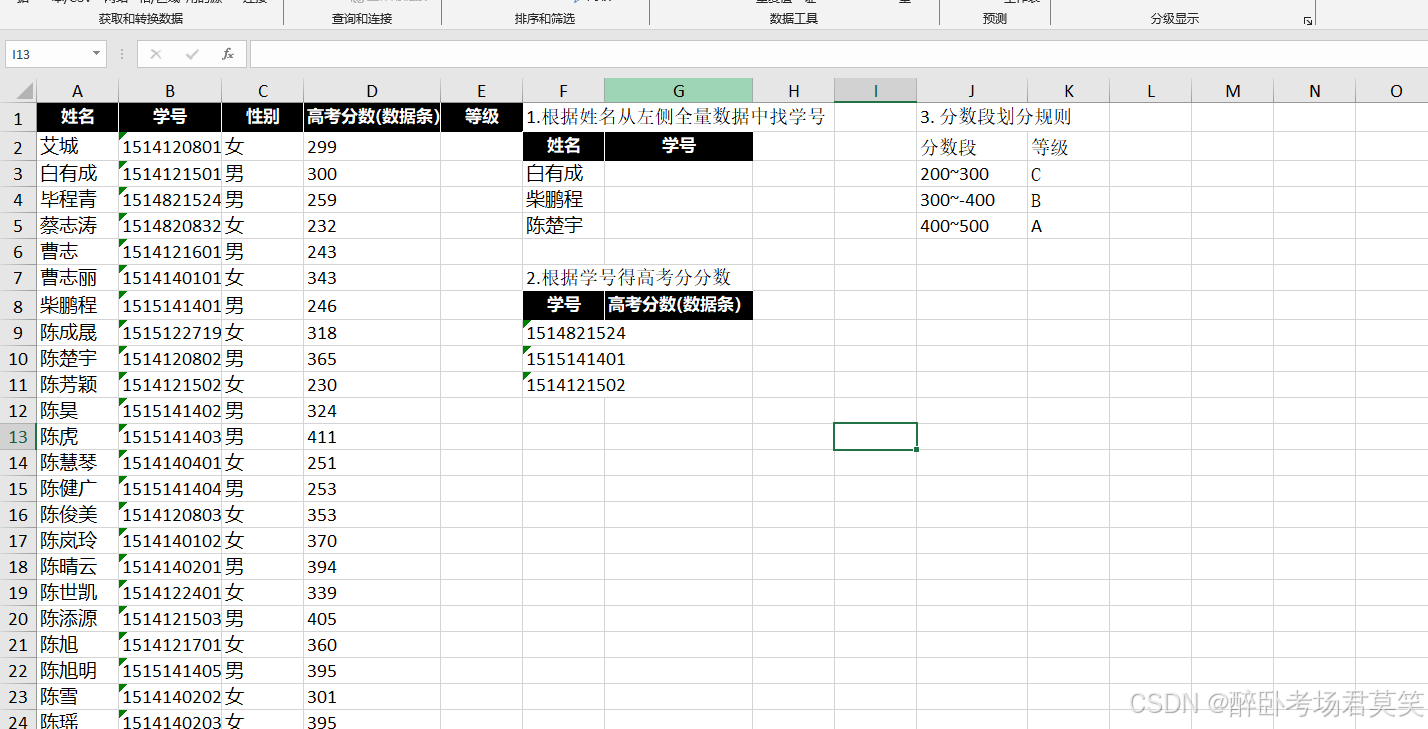This screenshot has width=1428, height=729.
Task: Select row 20 header
Action: point(18,619)
